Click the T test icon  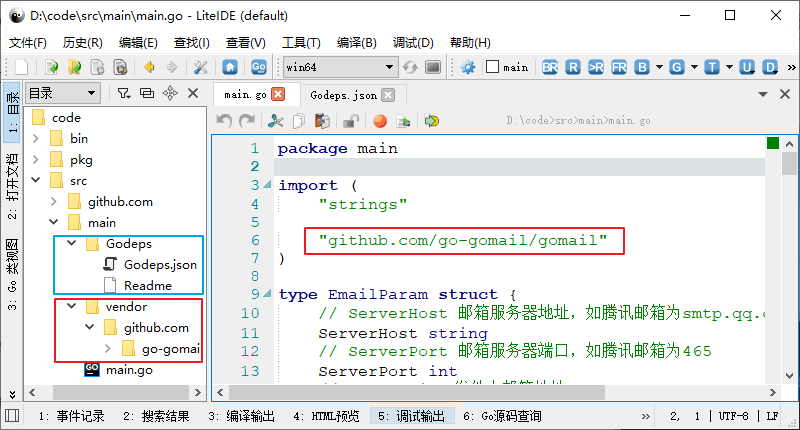(712, 67)
